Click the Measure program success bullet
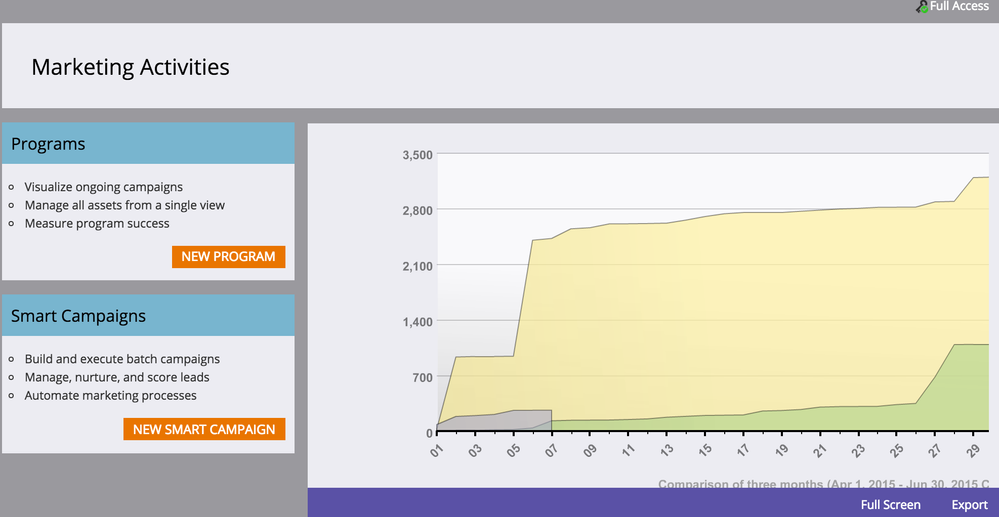 pyautogui.click(x=97, y=223)
